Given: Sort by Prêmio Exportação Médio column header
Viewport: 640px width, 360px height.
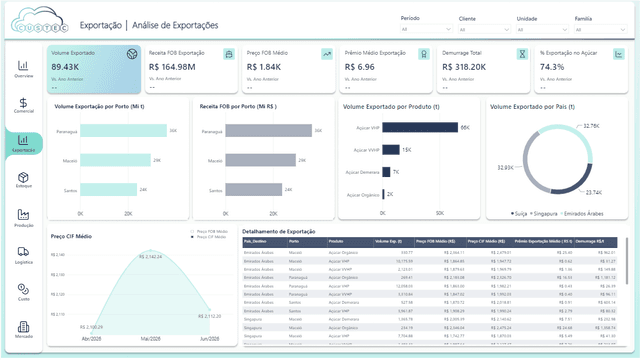Looking at the screenshot, I should tap(543, 242).
